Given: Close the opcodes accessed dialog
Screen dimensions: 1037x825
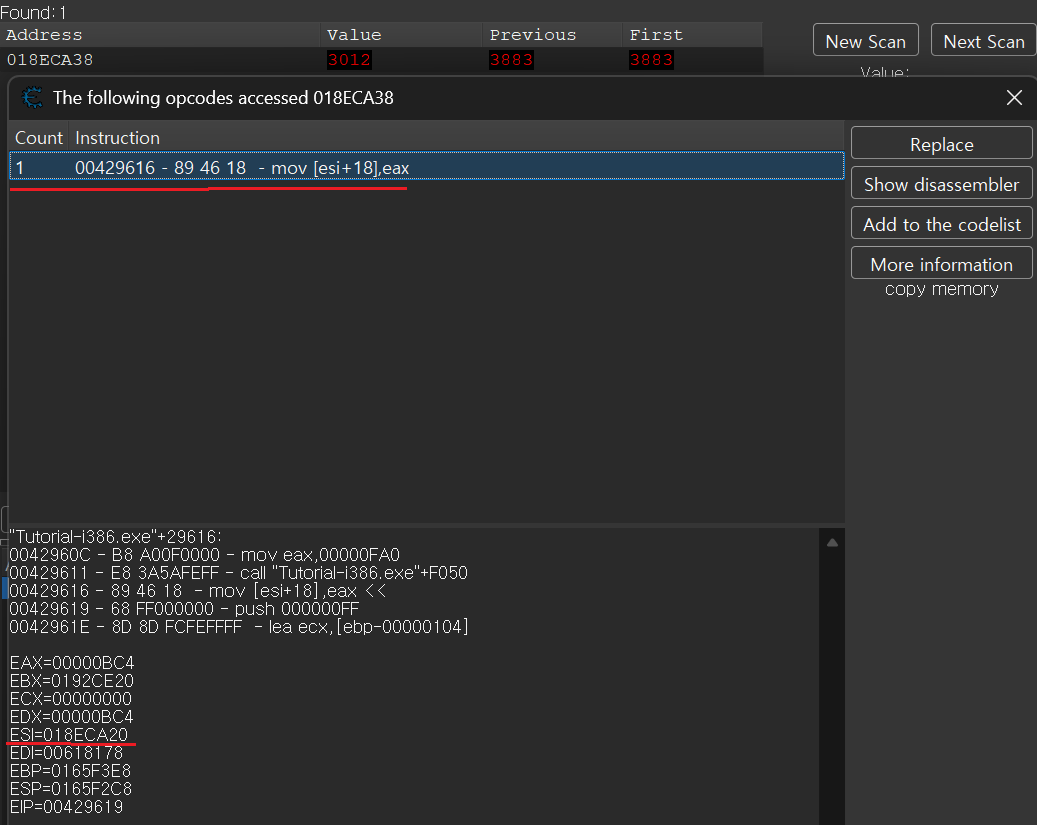Looking at the screenshot, I should (1014, 98).
